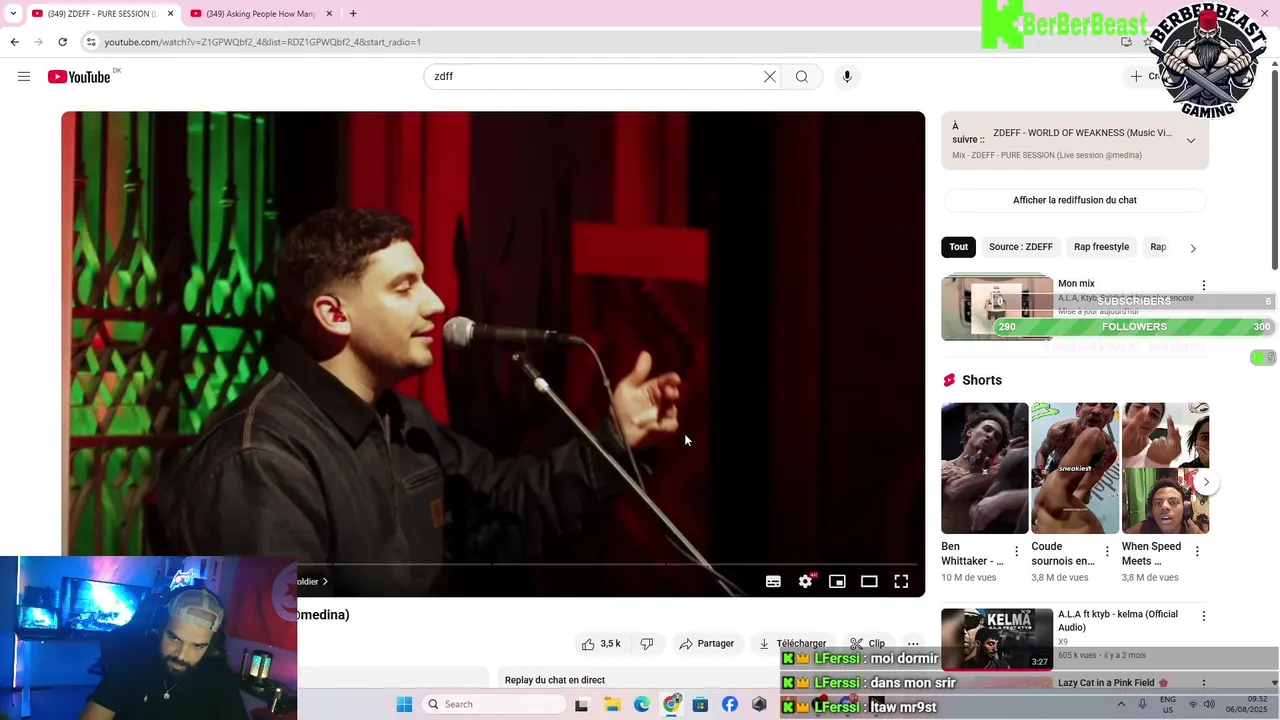The height and width of the screenshot is (720, 1280).
Task: Open more actions three-dot menu under video
Action: click(x=913, y=644)
